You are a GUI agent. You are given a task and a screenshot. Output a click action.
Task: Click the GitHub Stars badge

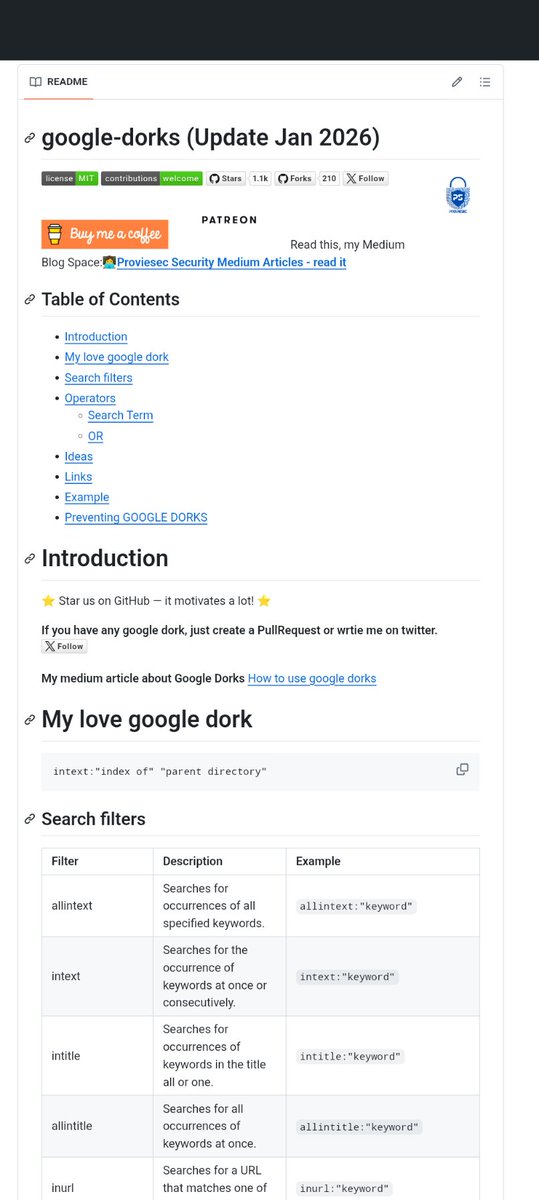[239, 178]
